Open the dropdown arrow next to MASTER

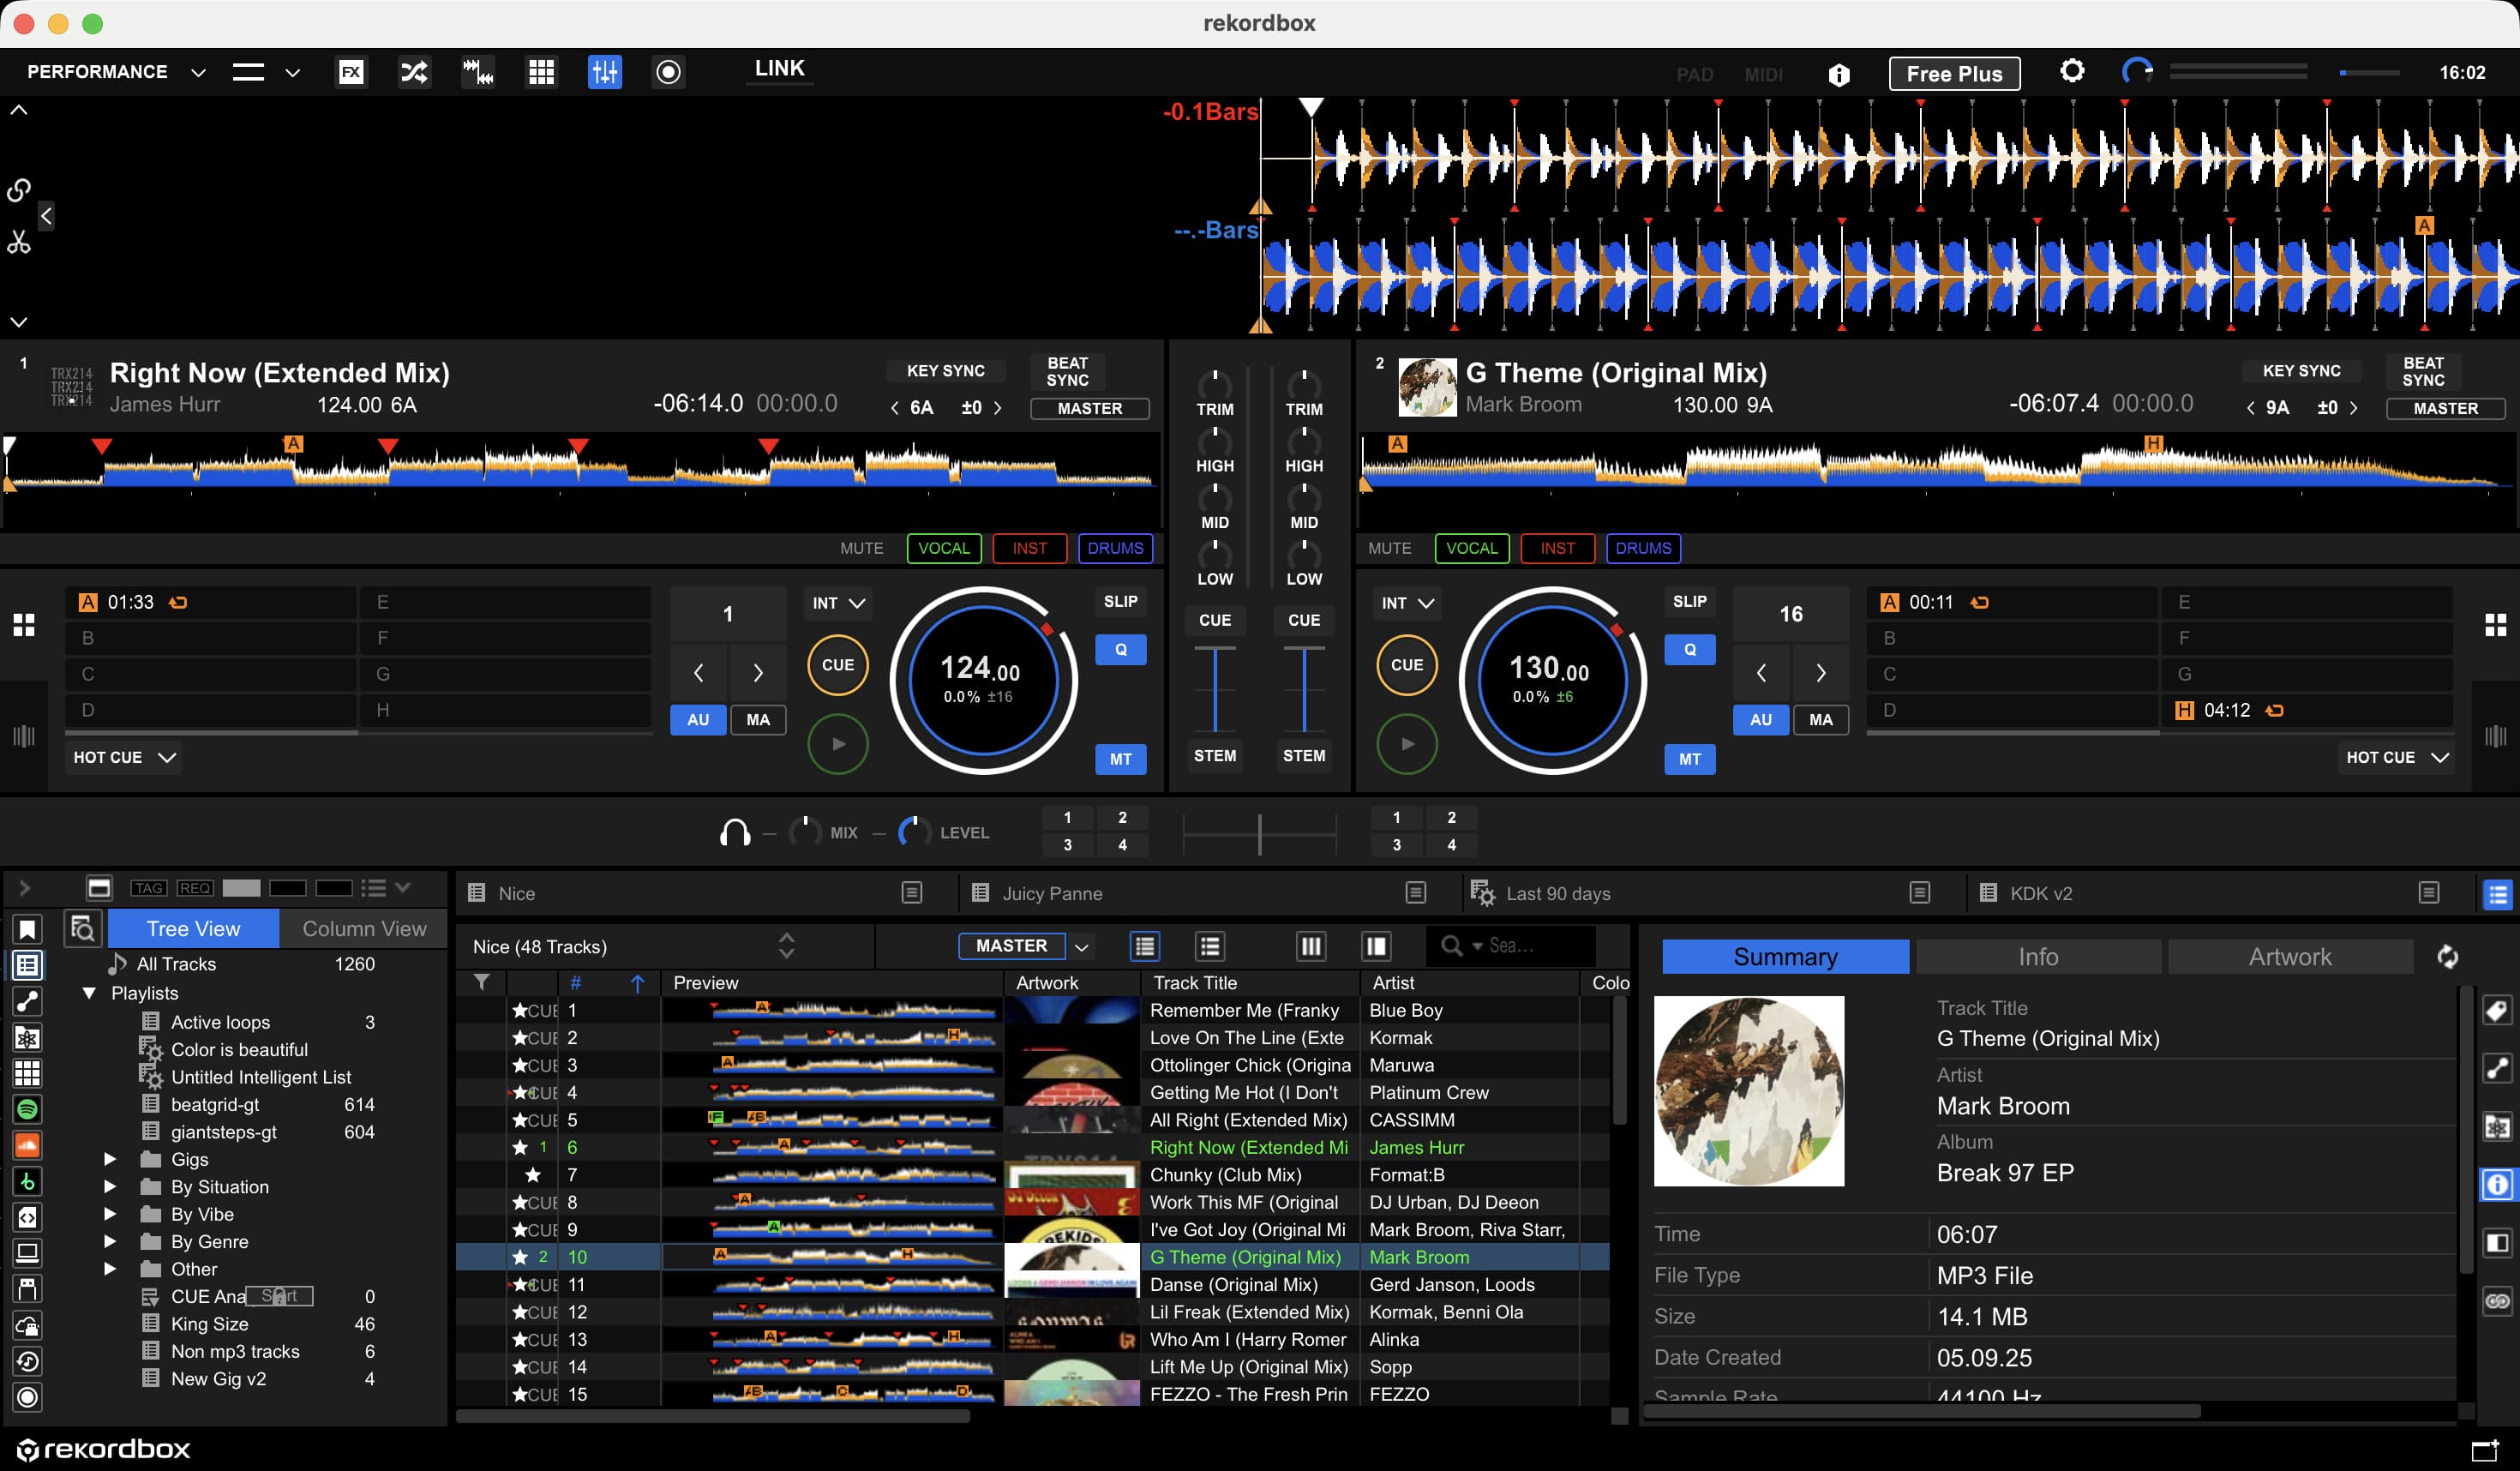1081,947
